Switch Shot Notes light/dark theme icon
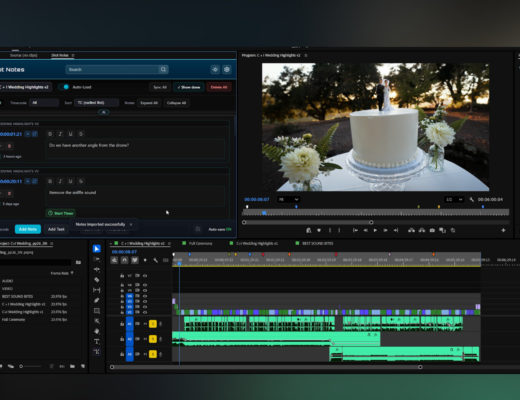 pos(215,69)
